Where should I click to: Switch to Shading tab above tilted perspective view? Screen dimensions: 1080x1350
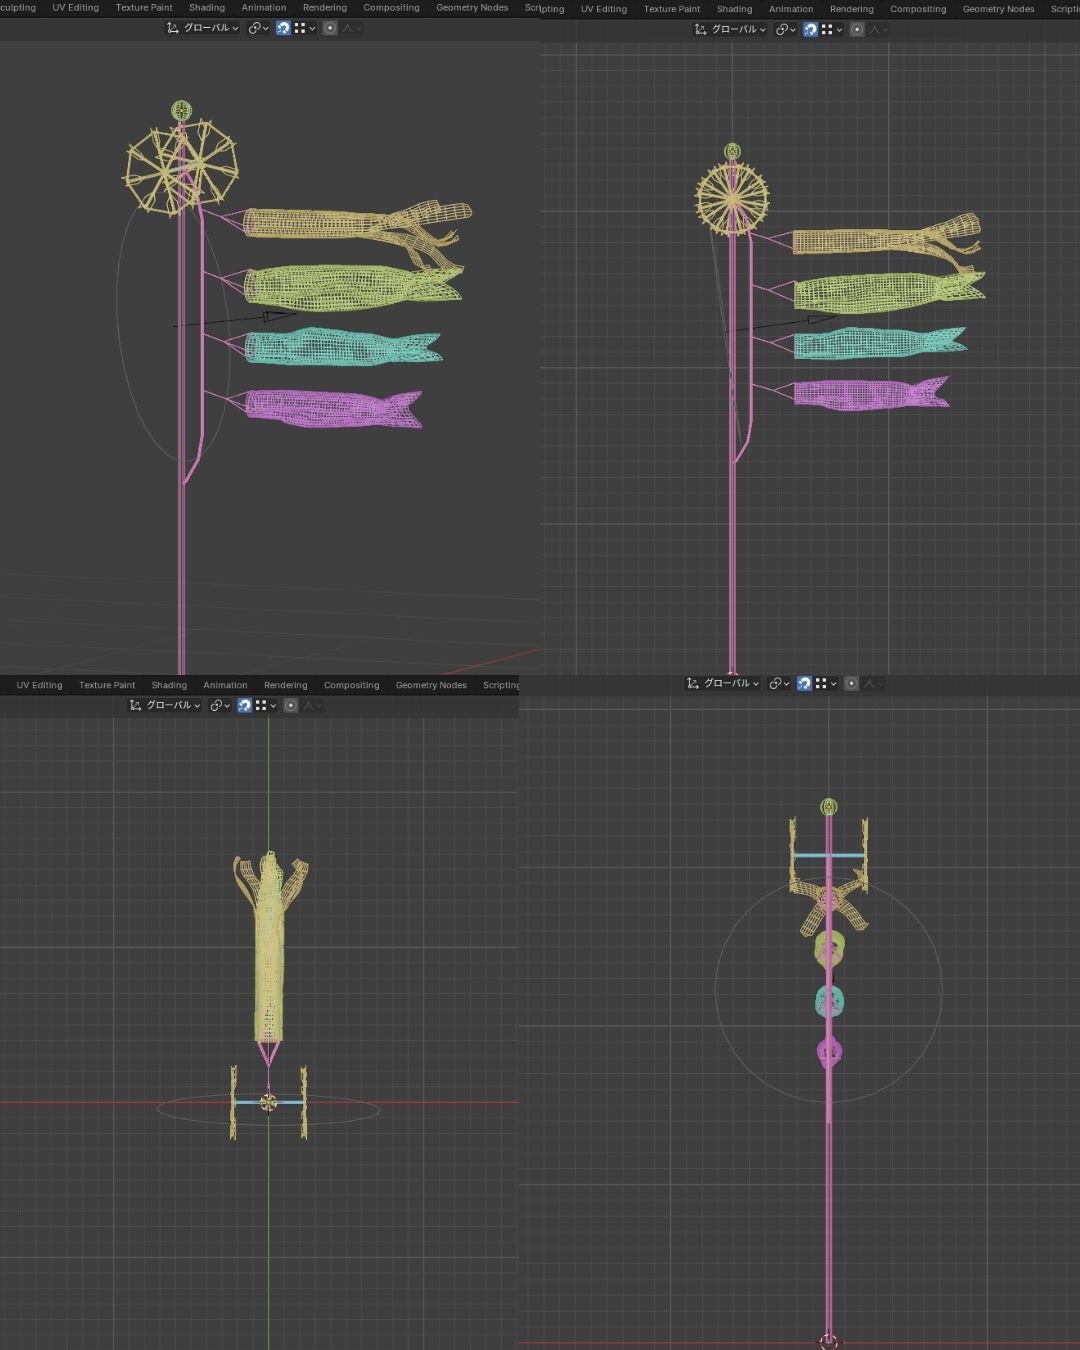(x=207, y=7)
